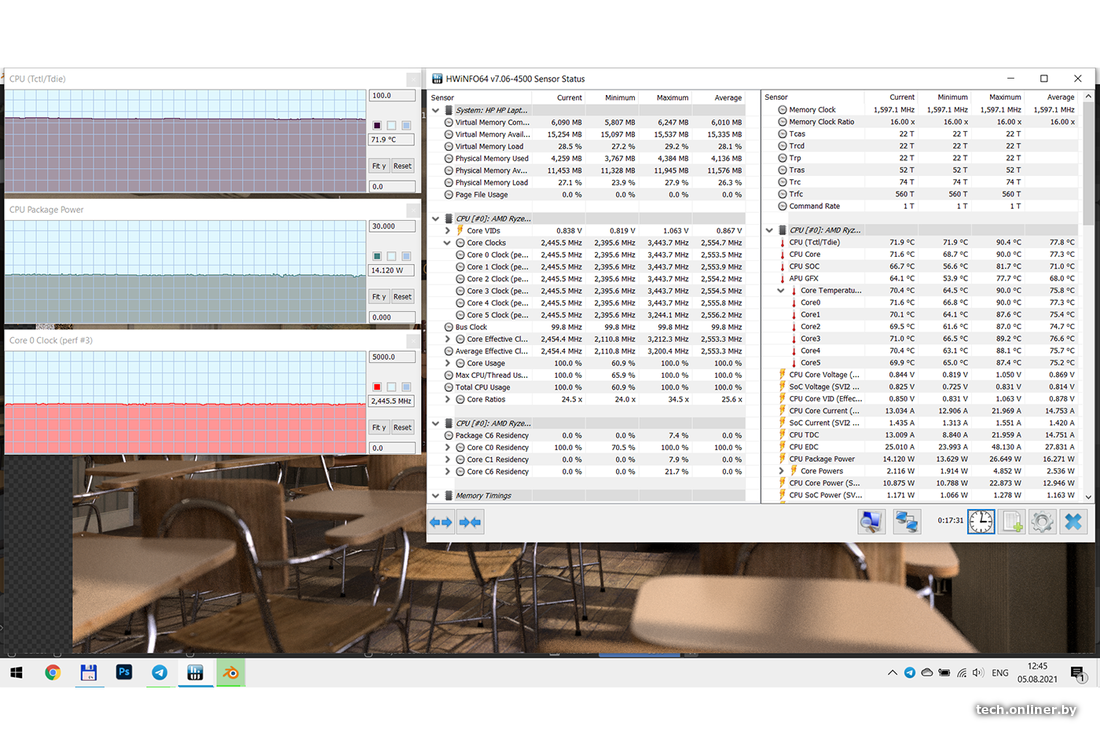The height and width of the screenshot is (733, 1100).
Task: Click the network computers icon
Action: (x=907, y=521)
